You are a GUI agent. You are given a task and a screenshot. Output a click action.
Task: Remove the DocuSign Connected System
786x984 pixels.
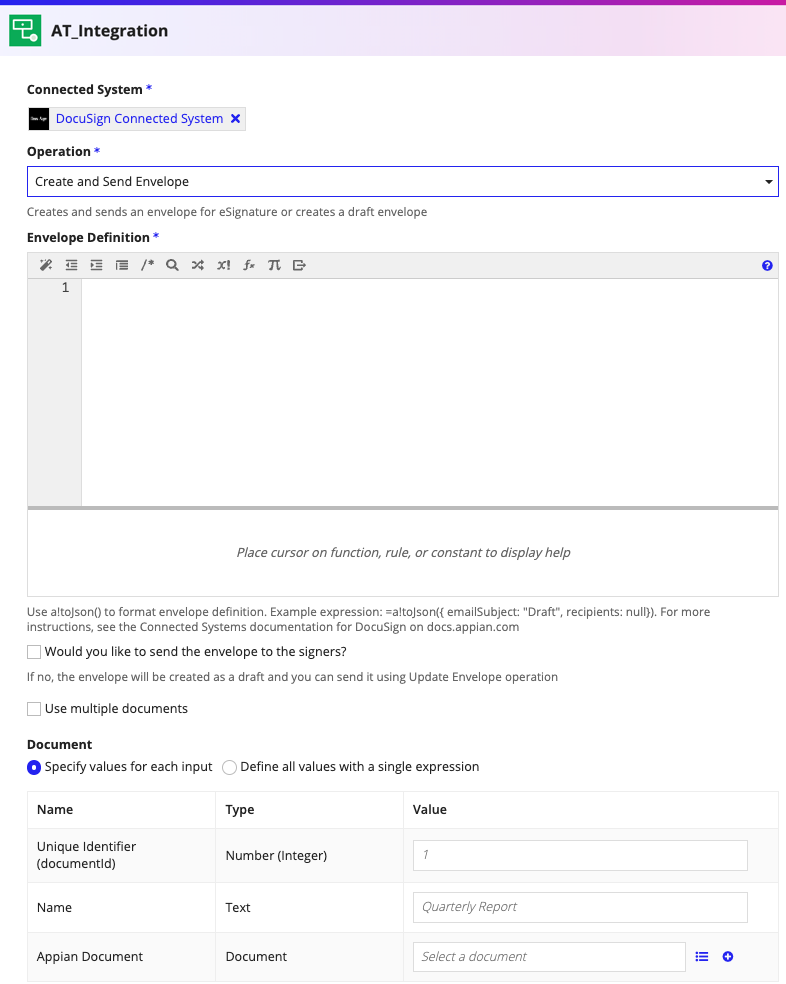(235, 119)
